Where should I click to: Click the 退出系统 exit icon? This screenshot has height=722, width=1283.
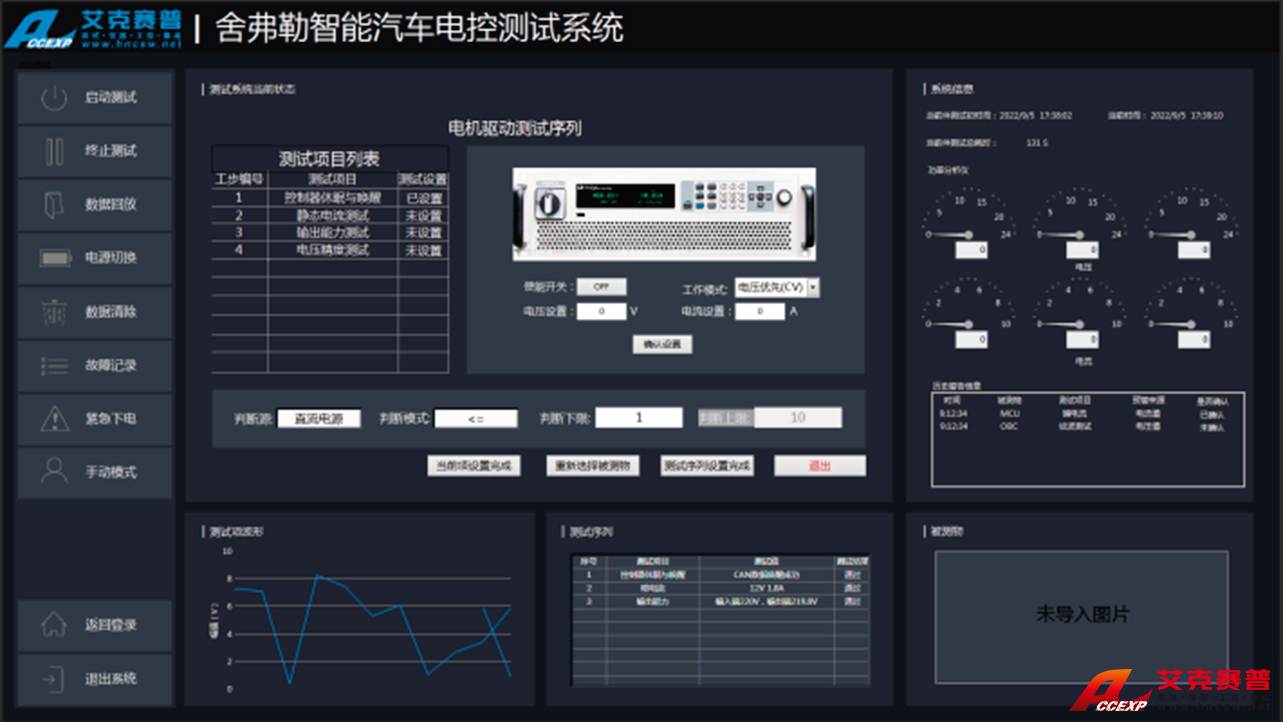53,679
